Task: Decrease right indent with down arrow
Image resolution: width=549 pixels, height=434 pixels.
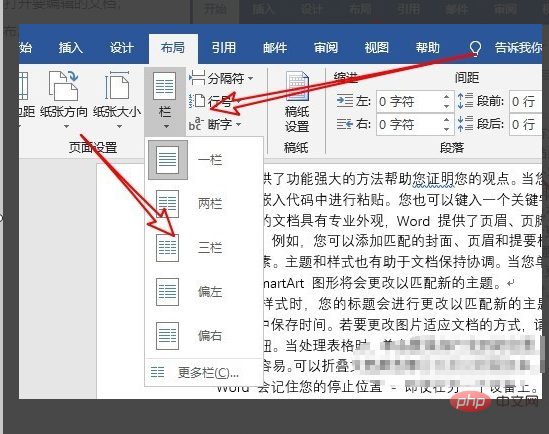Action: coord(446,129)
